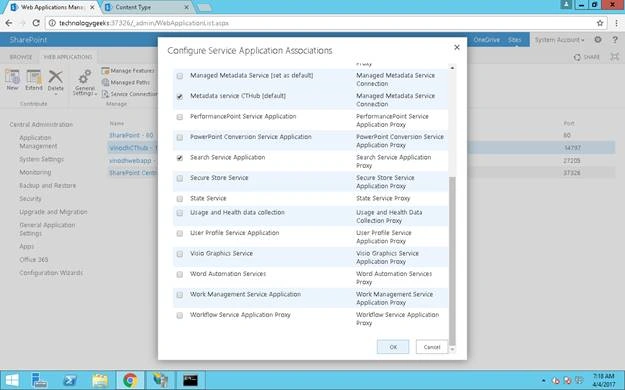Open Configuration Wizards in left navigation
The width and height of the screenshot is (625, 390).
click(x=51, y=273)
